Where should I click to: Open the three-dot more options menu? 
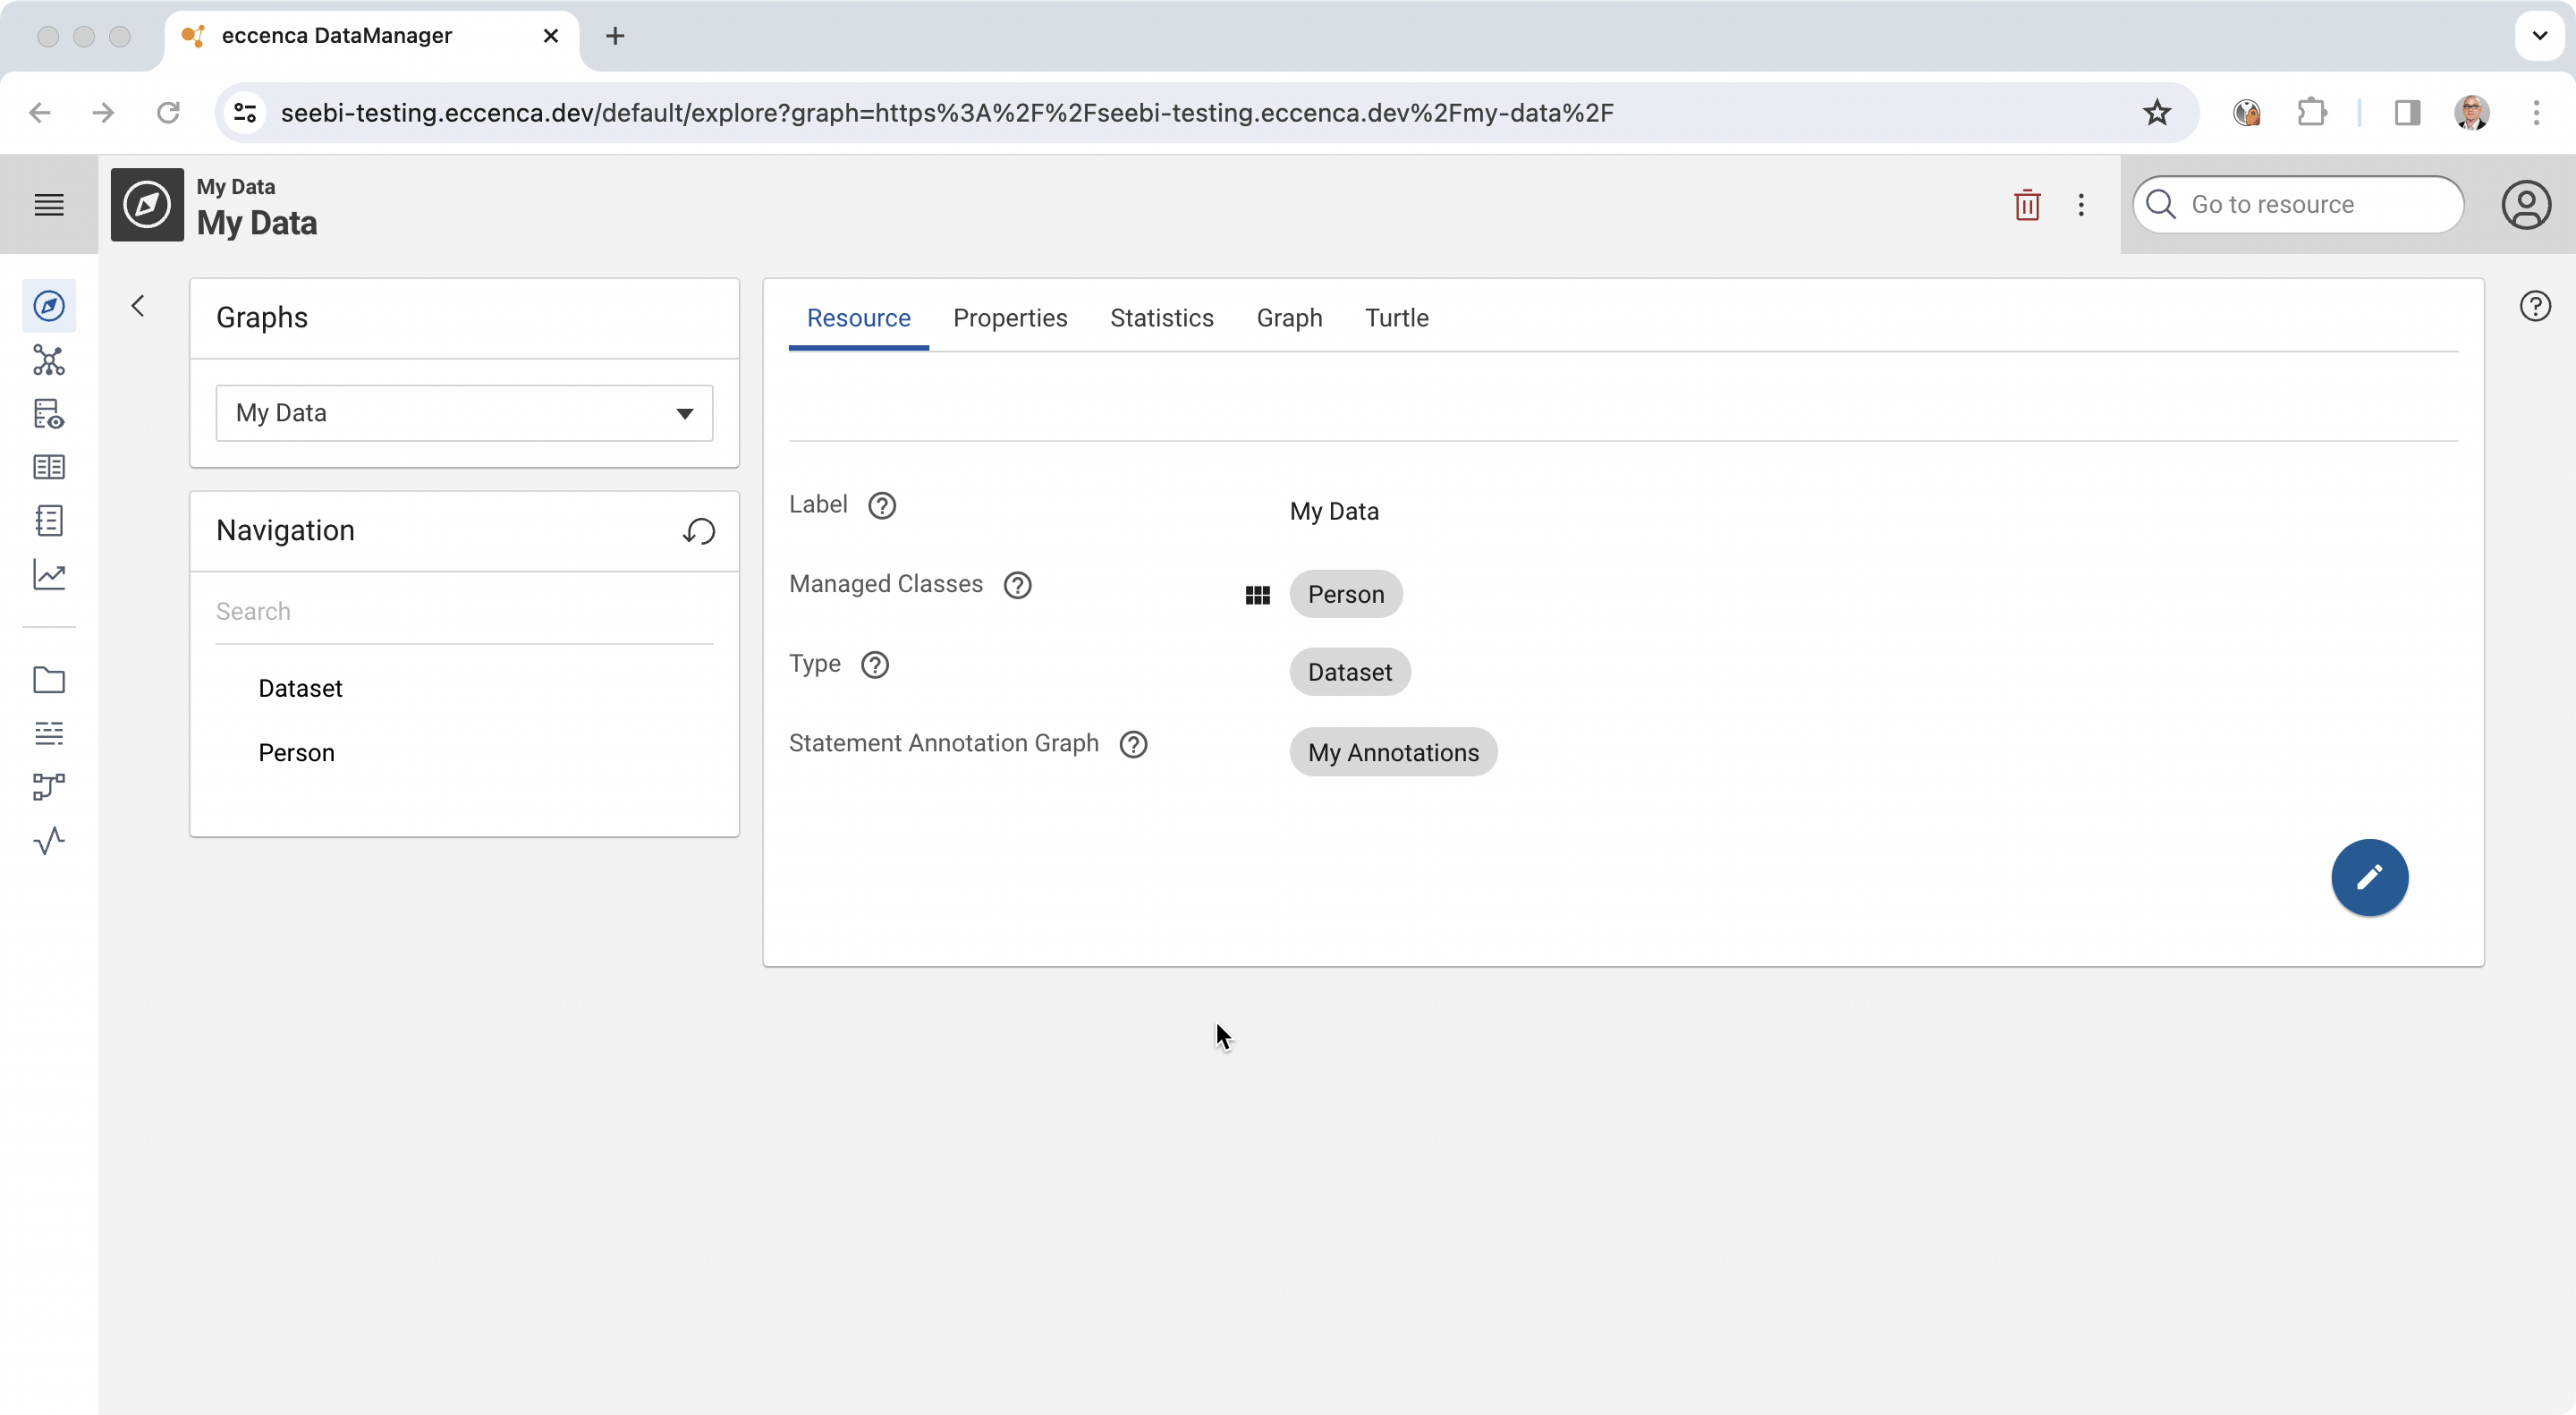click(2081, 205)
